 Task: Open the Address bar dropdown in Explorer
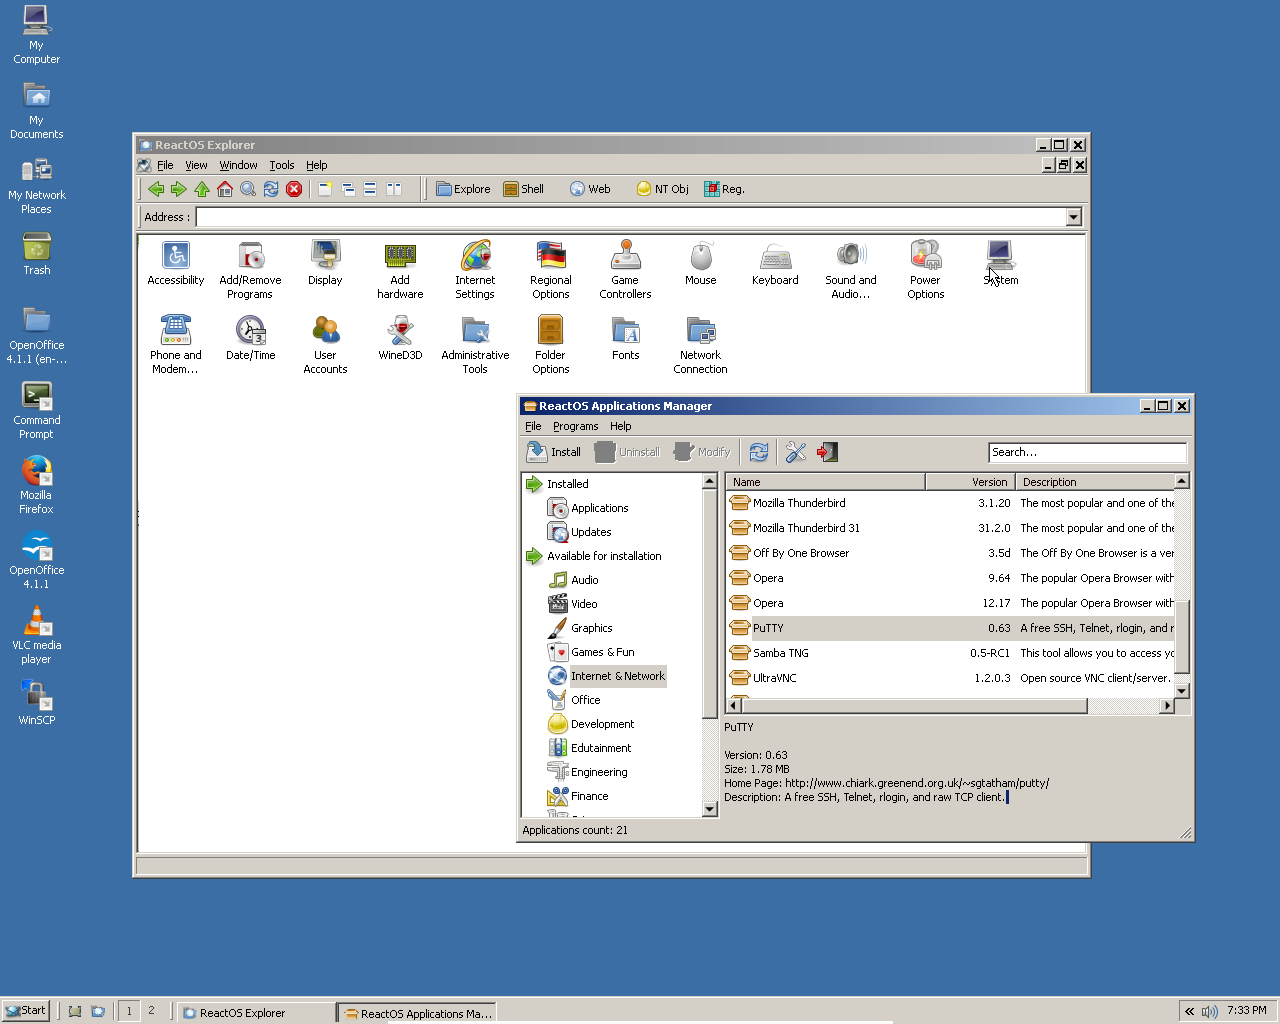(x=1073, y=217)
